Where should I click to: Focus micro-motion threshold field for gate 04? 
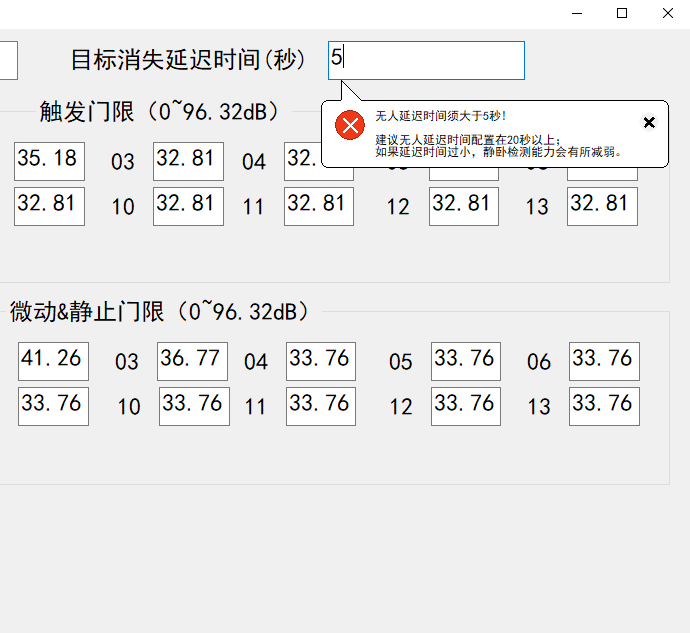(321, 361)
